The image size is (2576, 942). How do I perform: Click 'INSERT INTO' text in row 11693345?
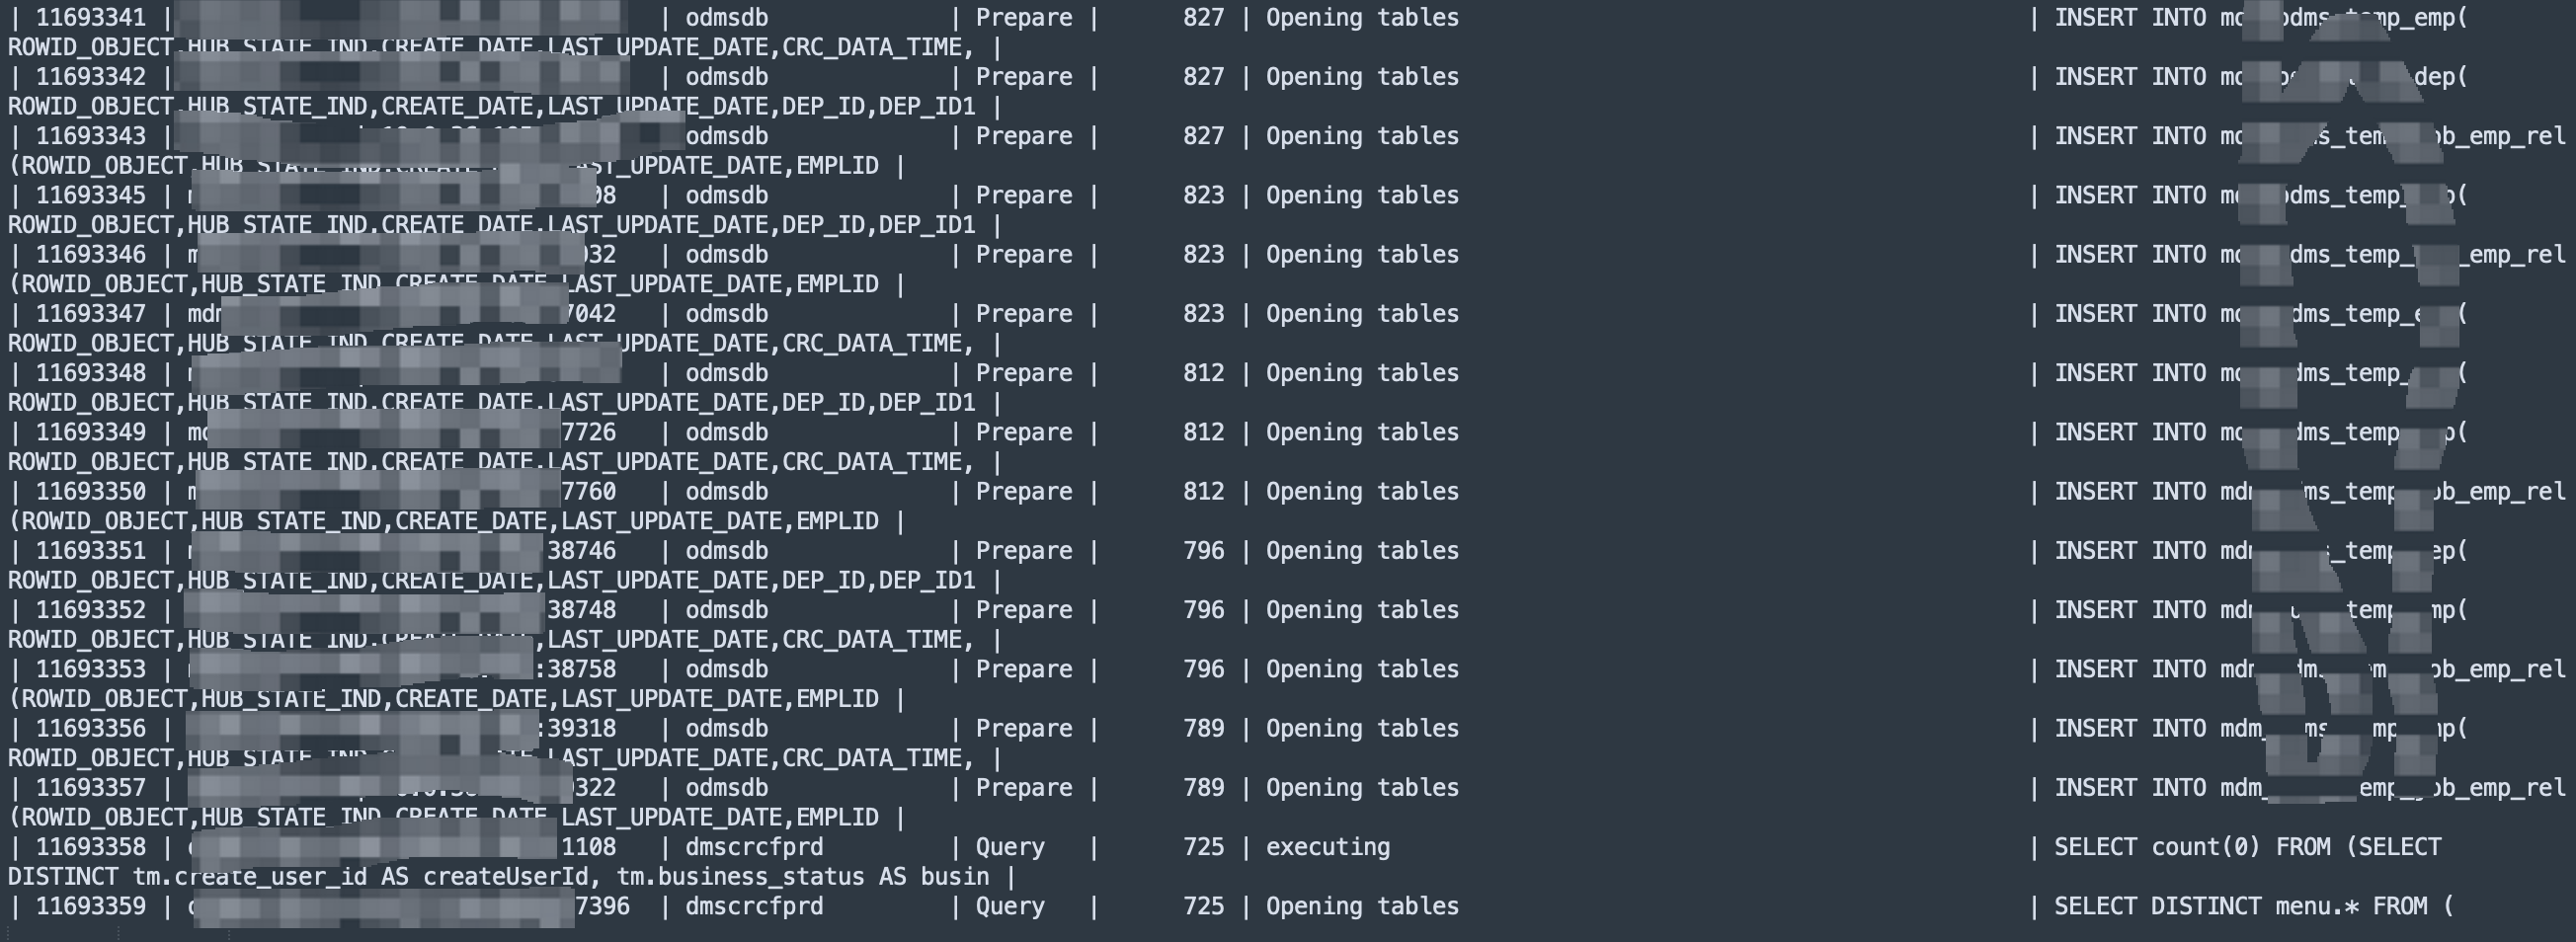click(x=2130, y=196)
